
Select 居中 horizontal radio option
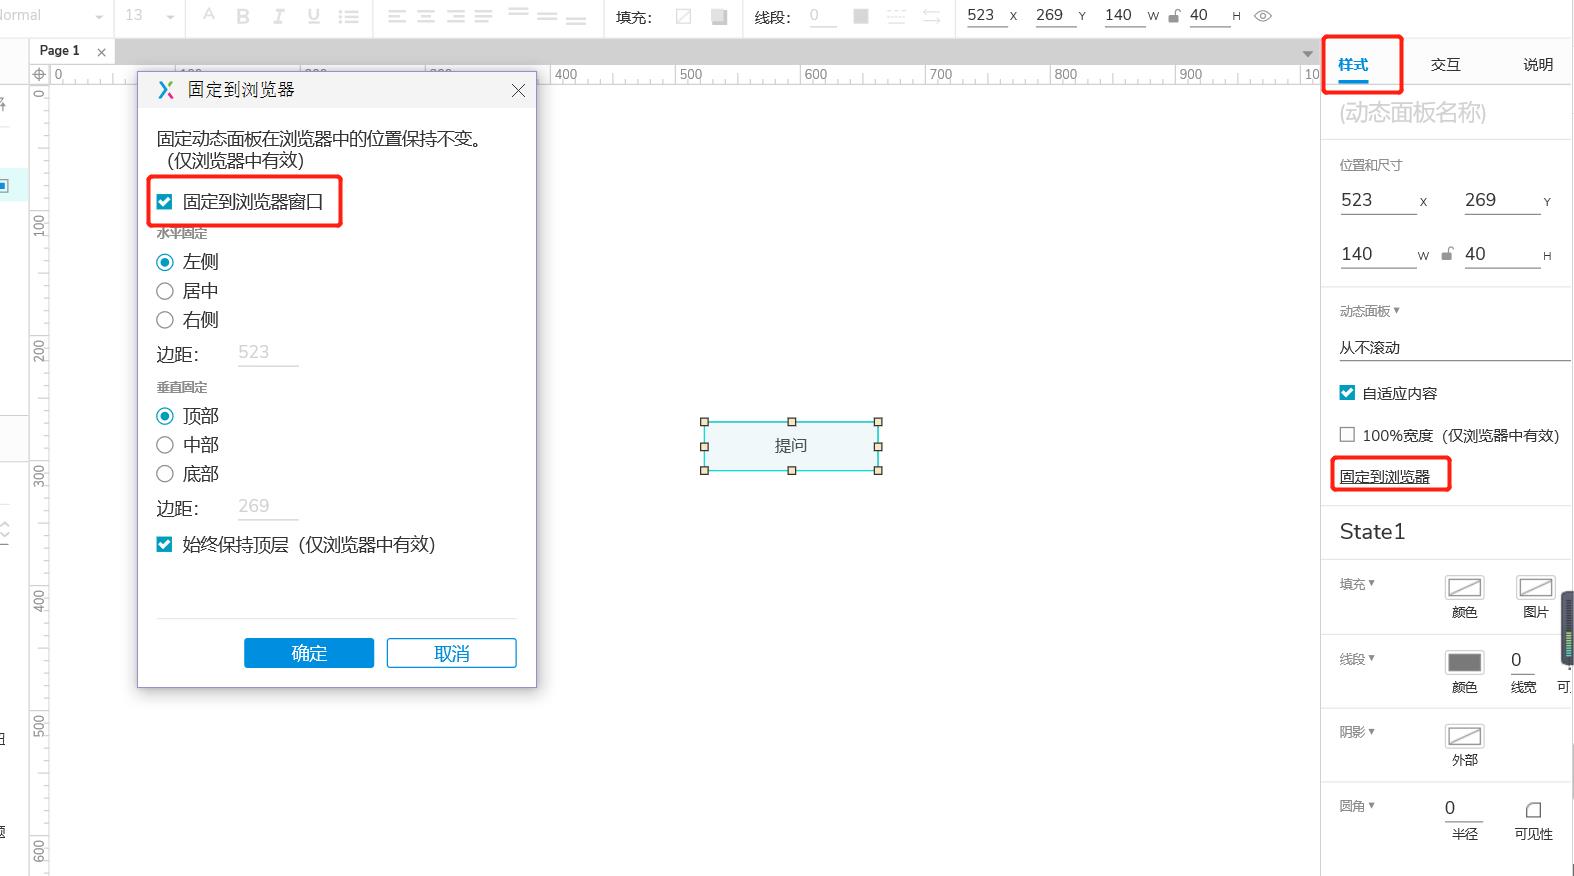pyautogui.click(x=165, y=291)
